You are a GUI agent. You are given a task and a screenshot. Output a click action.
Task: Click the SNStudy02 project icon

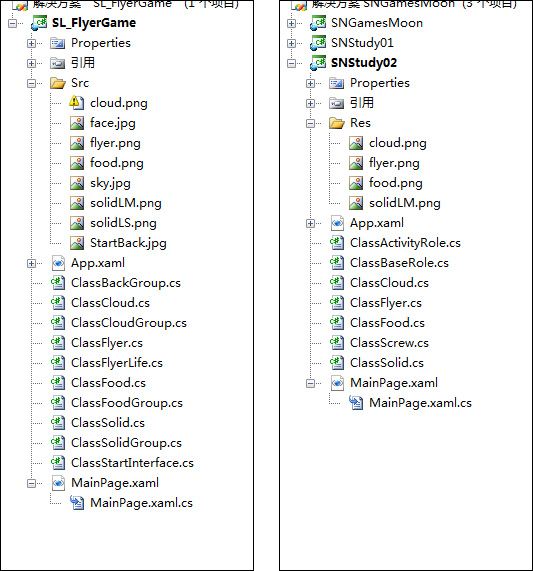coord(318,63)
